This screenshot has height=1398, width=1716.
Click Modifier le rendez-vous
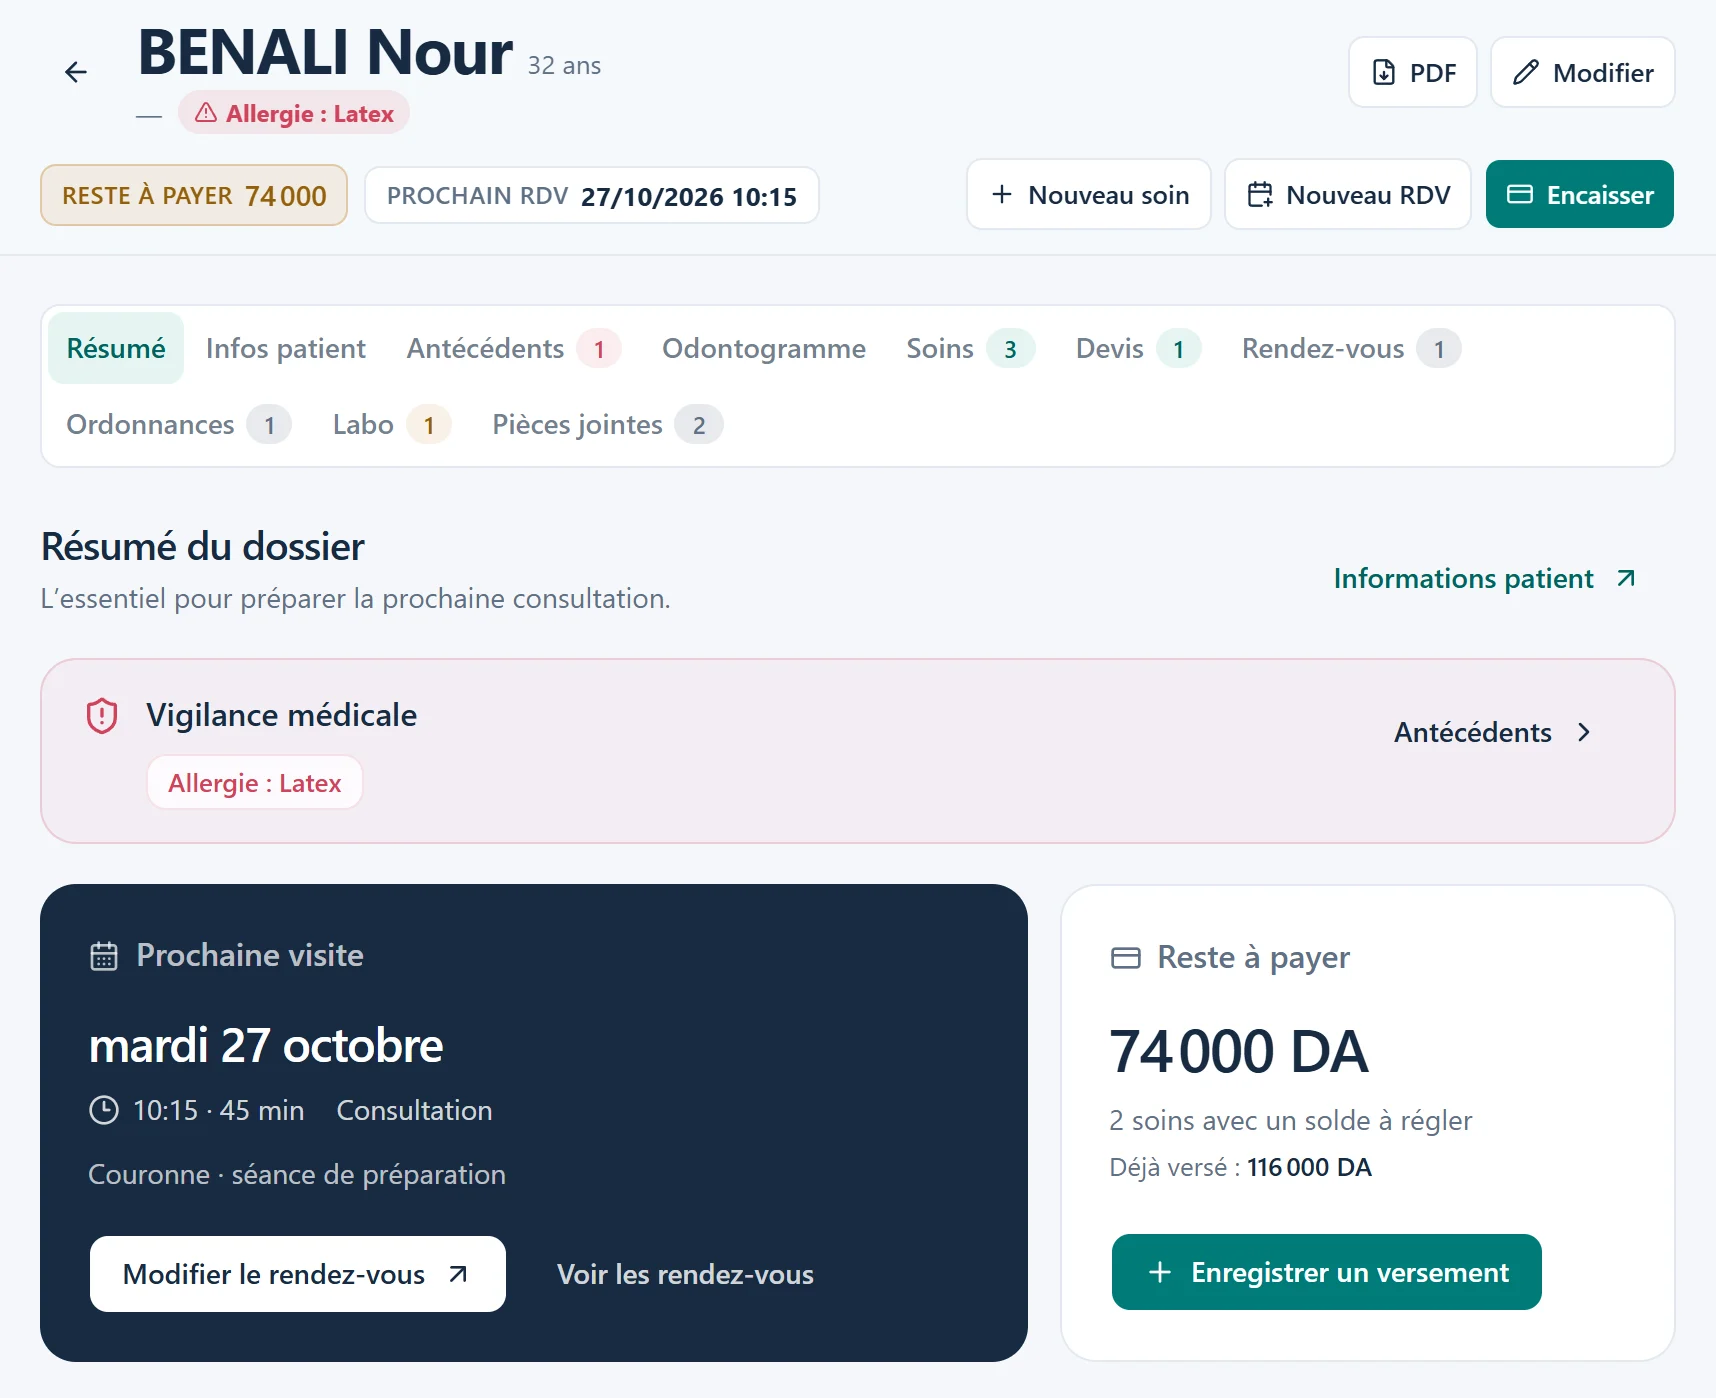pos(298,1274)
